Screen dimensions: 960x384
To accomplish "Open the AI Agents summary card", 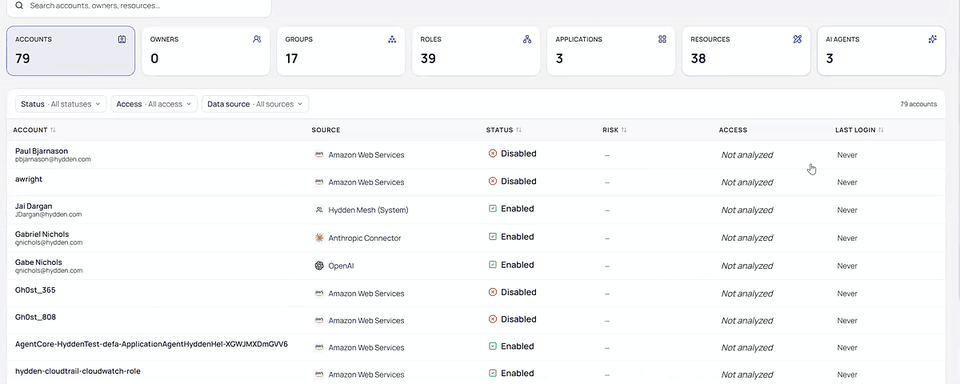I will coord(881,51).
